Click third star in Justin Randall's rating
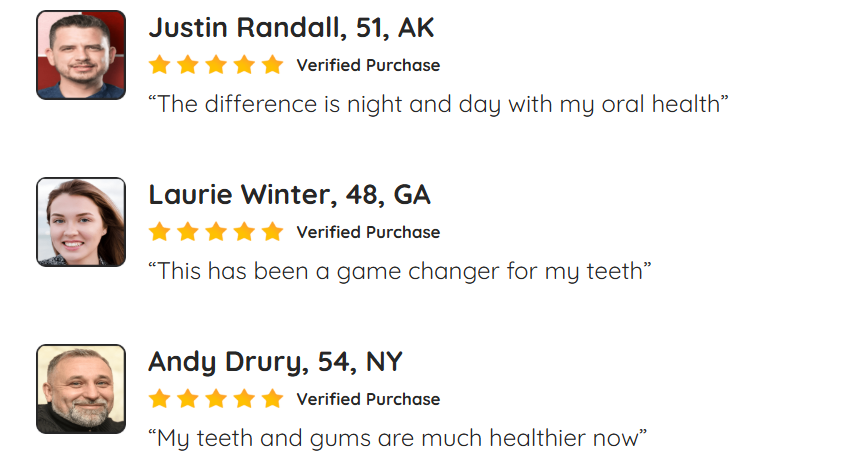This screenshot has height=476, width=852. (x=215, y=66)
